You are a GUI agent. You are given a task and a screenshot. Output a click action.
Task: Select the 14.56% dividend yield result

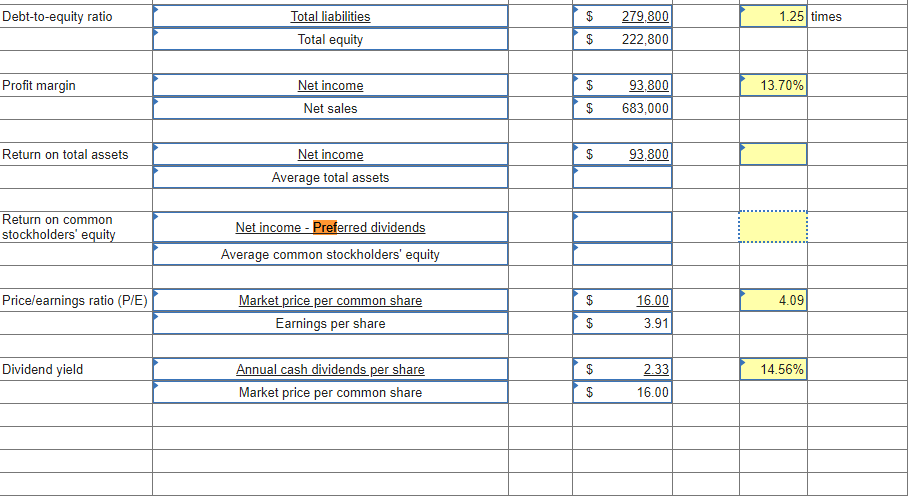pyautogui.click(x=773, y=370)
